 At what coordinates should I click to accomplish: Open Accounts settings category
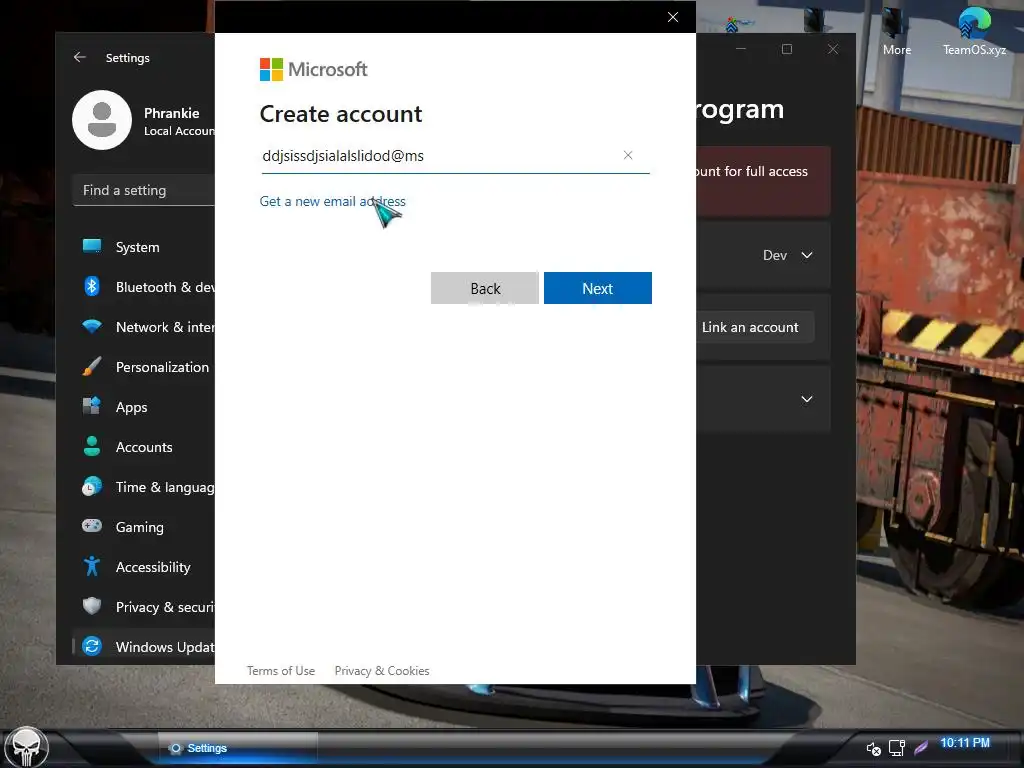pyautogui.click(x=144, y=447)
